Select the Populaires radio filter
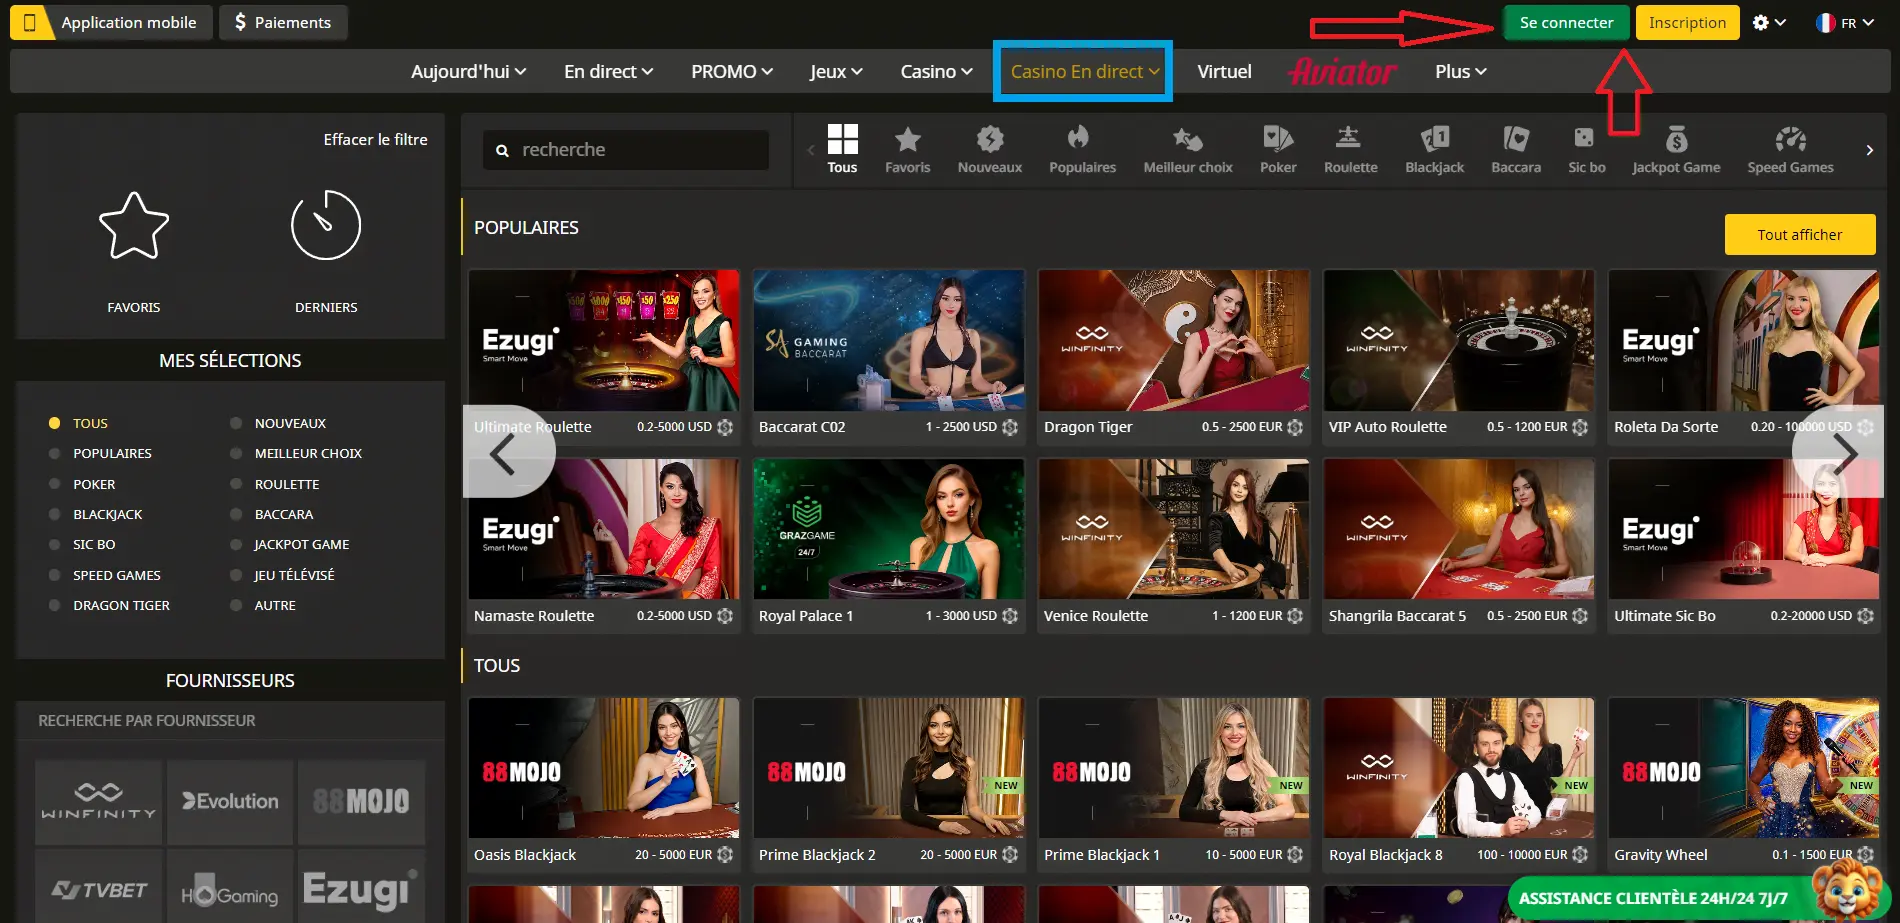Image resolution: width=1900 pixels, height=923 pixels. (55, 454)
